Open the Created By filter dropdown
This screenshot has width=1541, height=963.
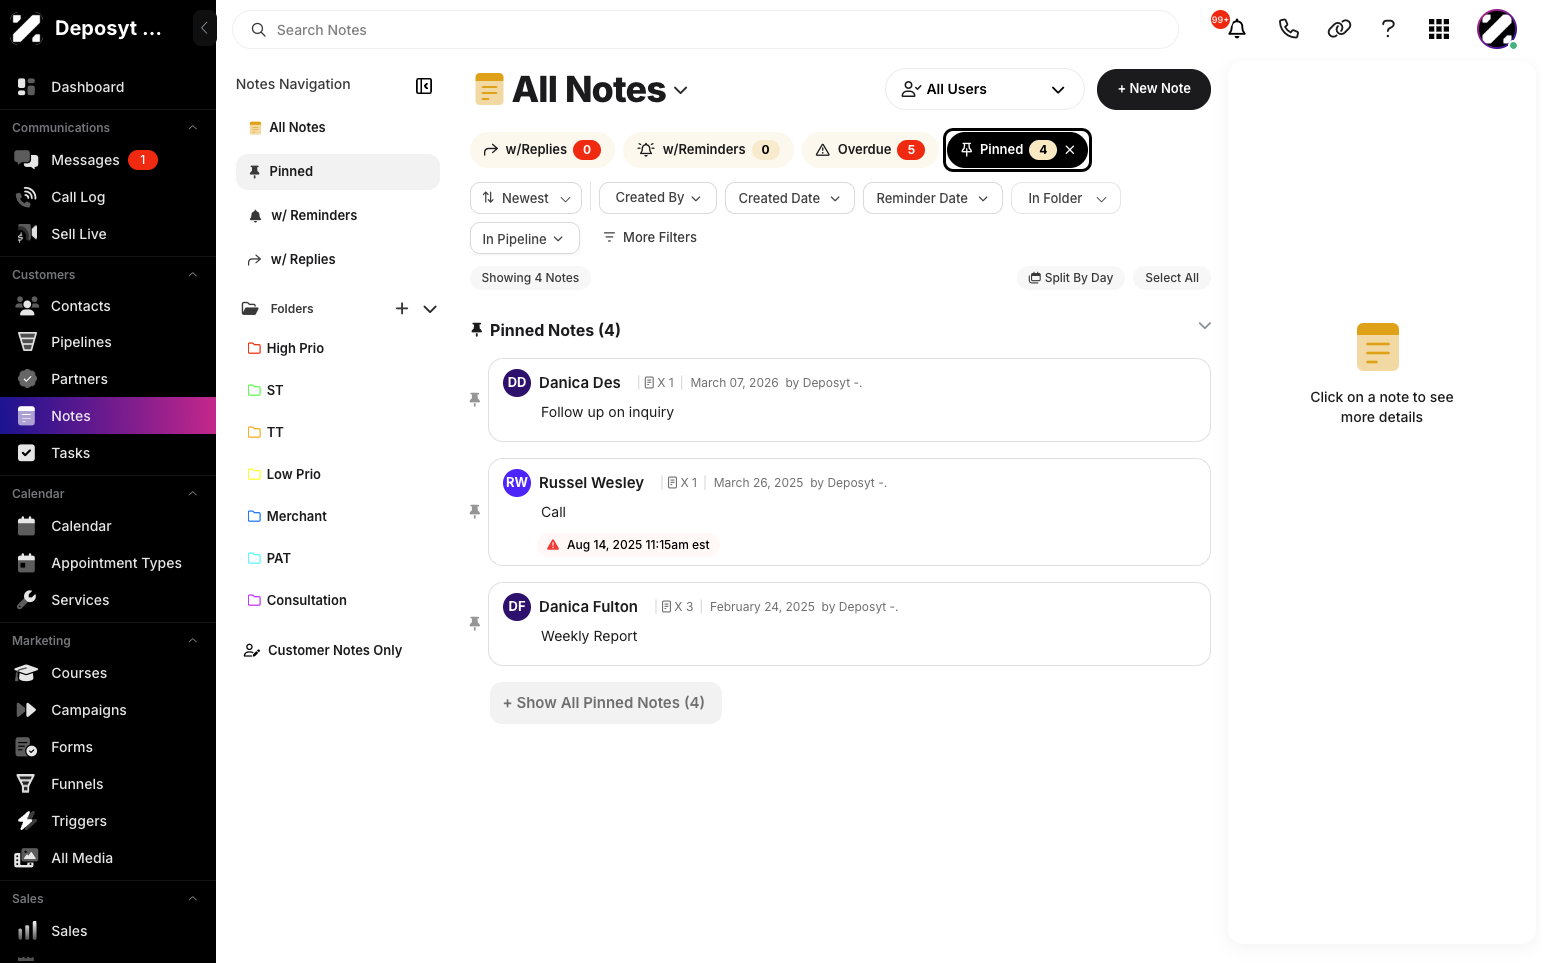(658, 198)
